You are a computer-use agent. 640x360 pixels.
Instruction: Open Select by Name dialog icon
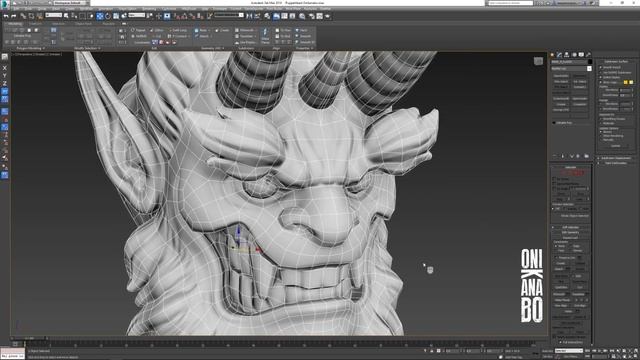pyautogui.click(x=73, y=16)
